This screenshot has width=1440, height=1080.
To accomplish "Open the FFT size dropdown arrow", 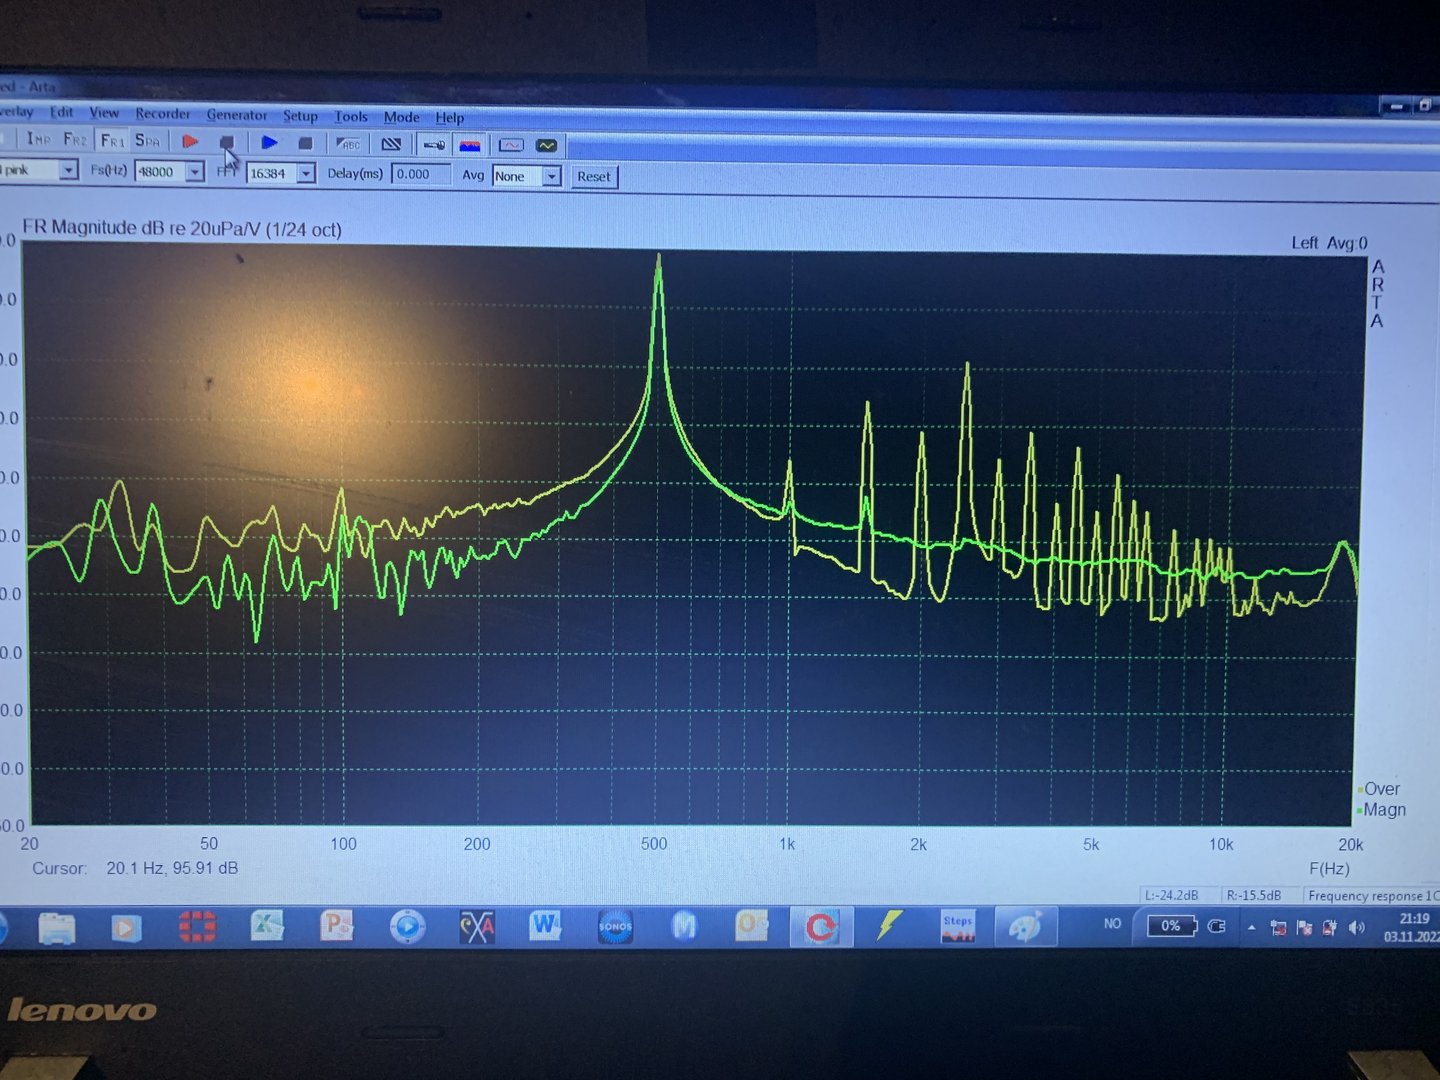I will (x=306, y=174).
